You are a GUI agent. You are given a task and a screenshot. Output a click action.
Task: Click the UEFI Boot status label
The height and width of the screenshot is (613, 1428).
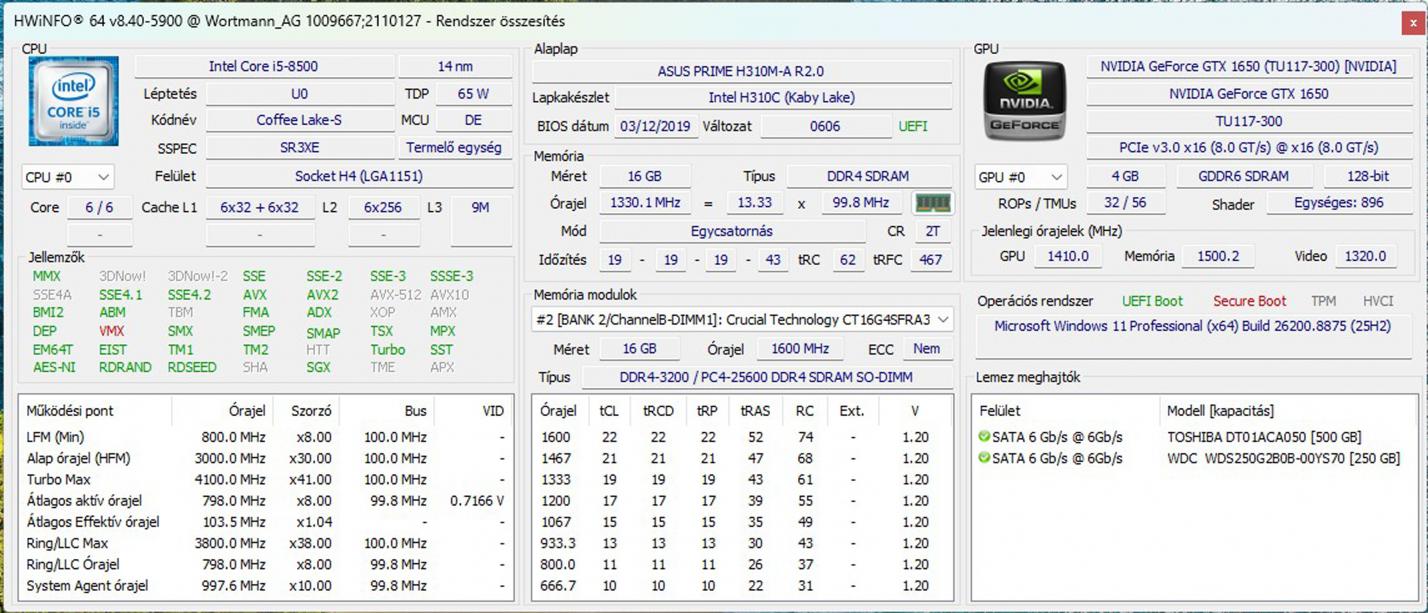click(1152, 301)
